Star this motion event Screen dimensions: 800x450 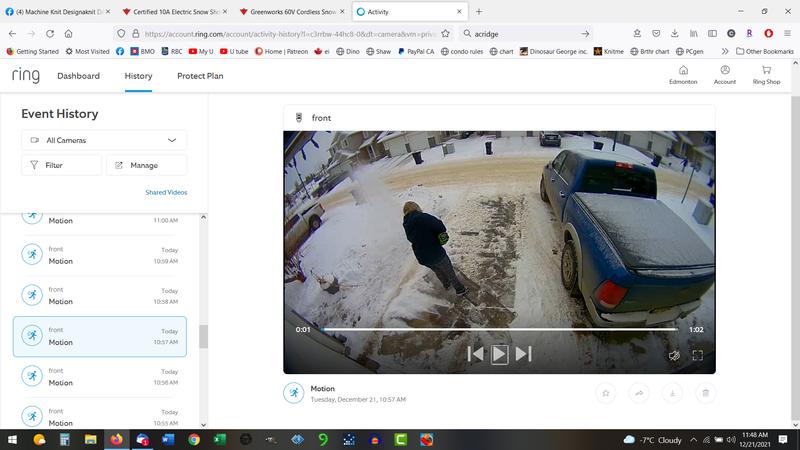606,393
